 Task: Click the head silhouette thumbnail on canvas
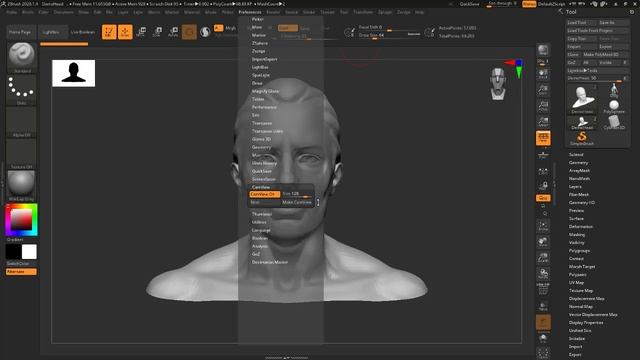click(x=73, y=73)
